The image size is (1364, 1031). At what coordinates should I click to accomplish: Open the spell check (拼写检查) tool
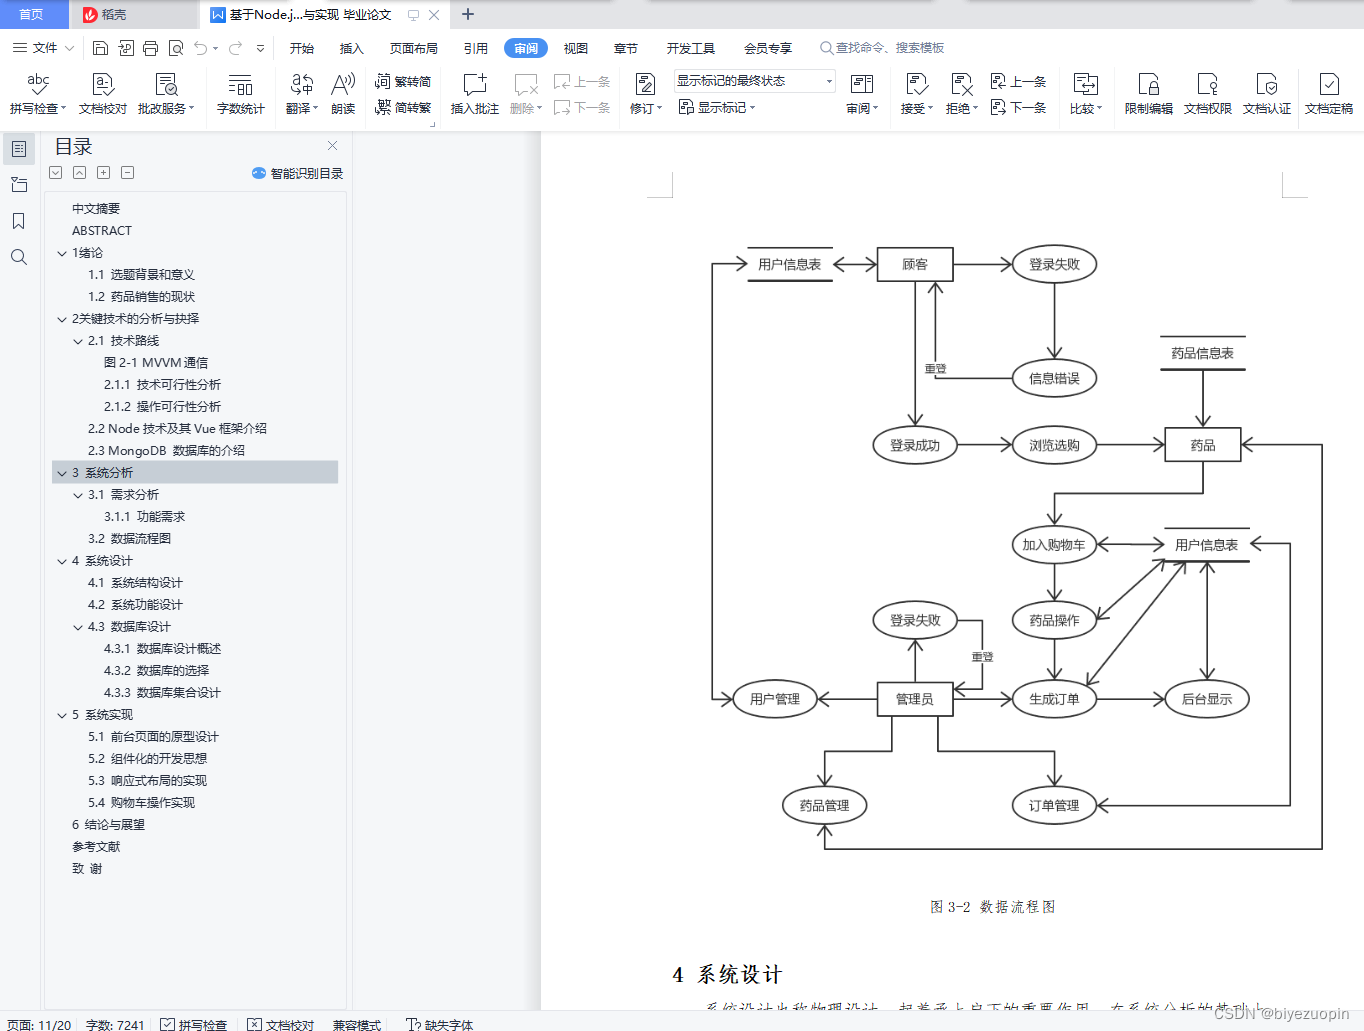coord(38,93)
